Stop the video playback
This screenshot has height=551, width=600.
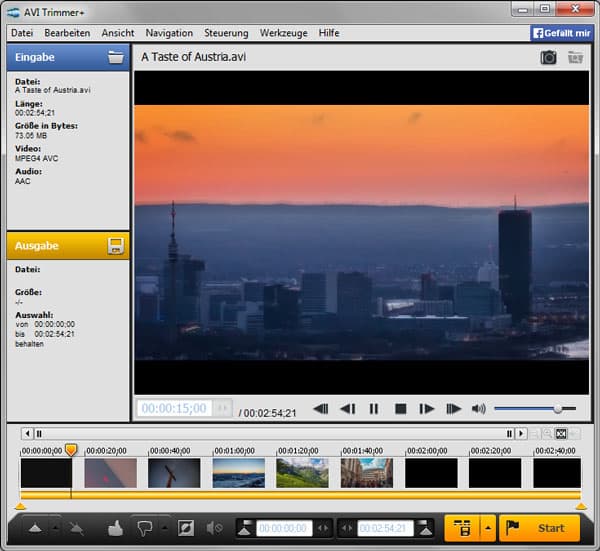pyautogui.click(x=400, y=408)
